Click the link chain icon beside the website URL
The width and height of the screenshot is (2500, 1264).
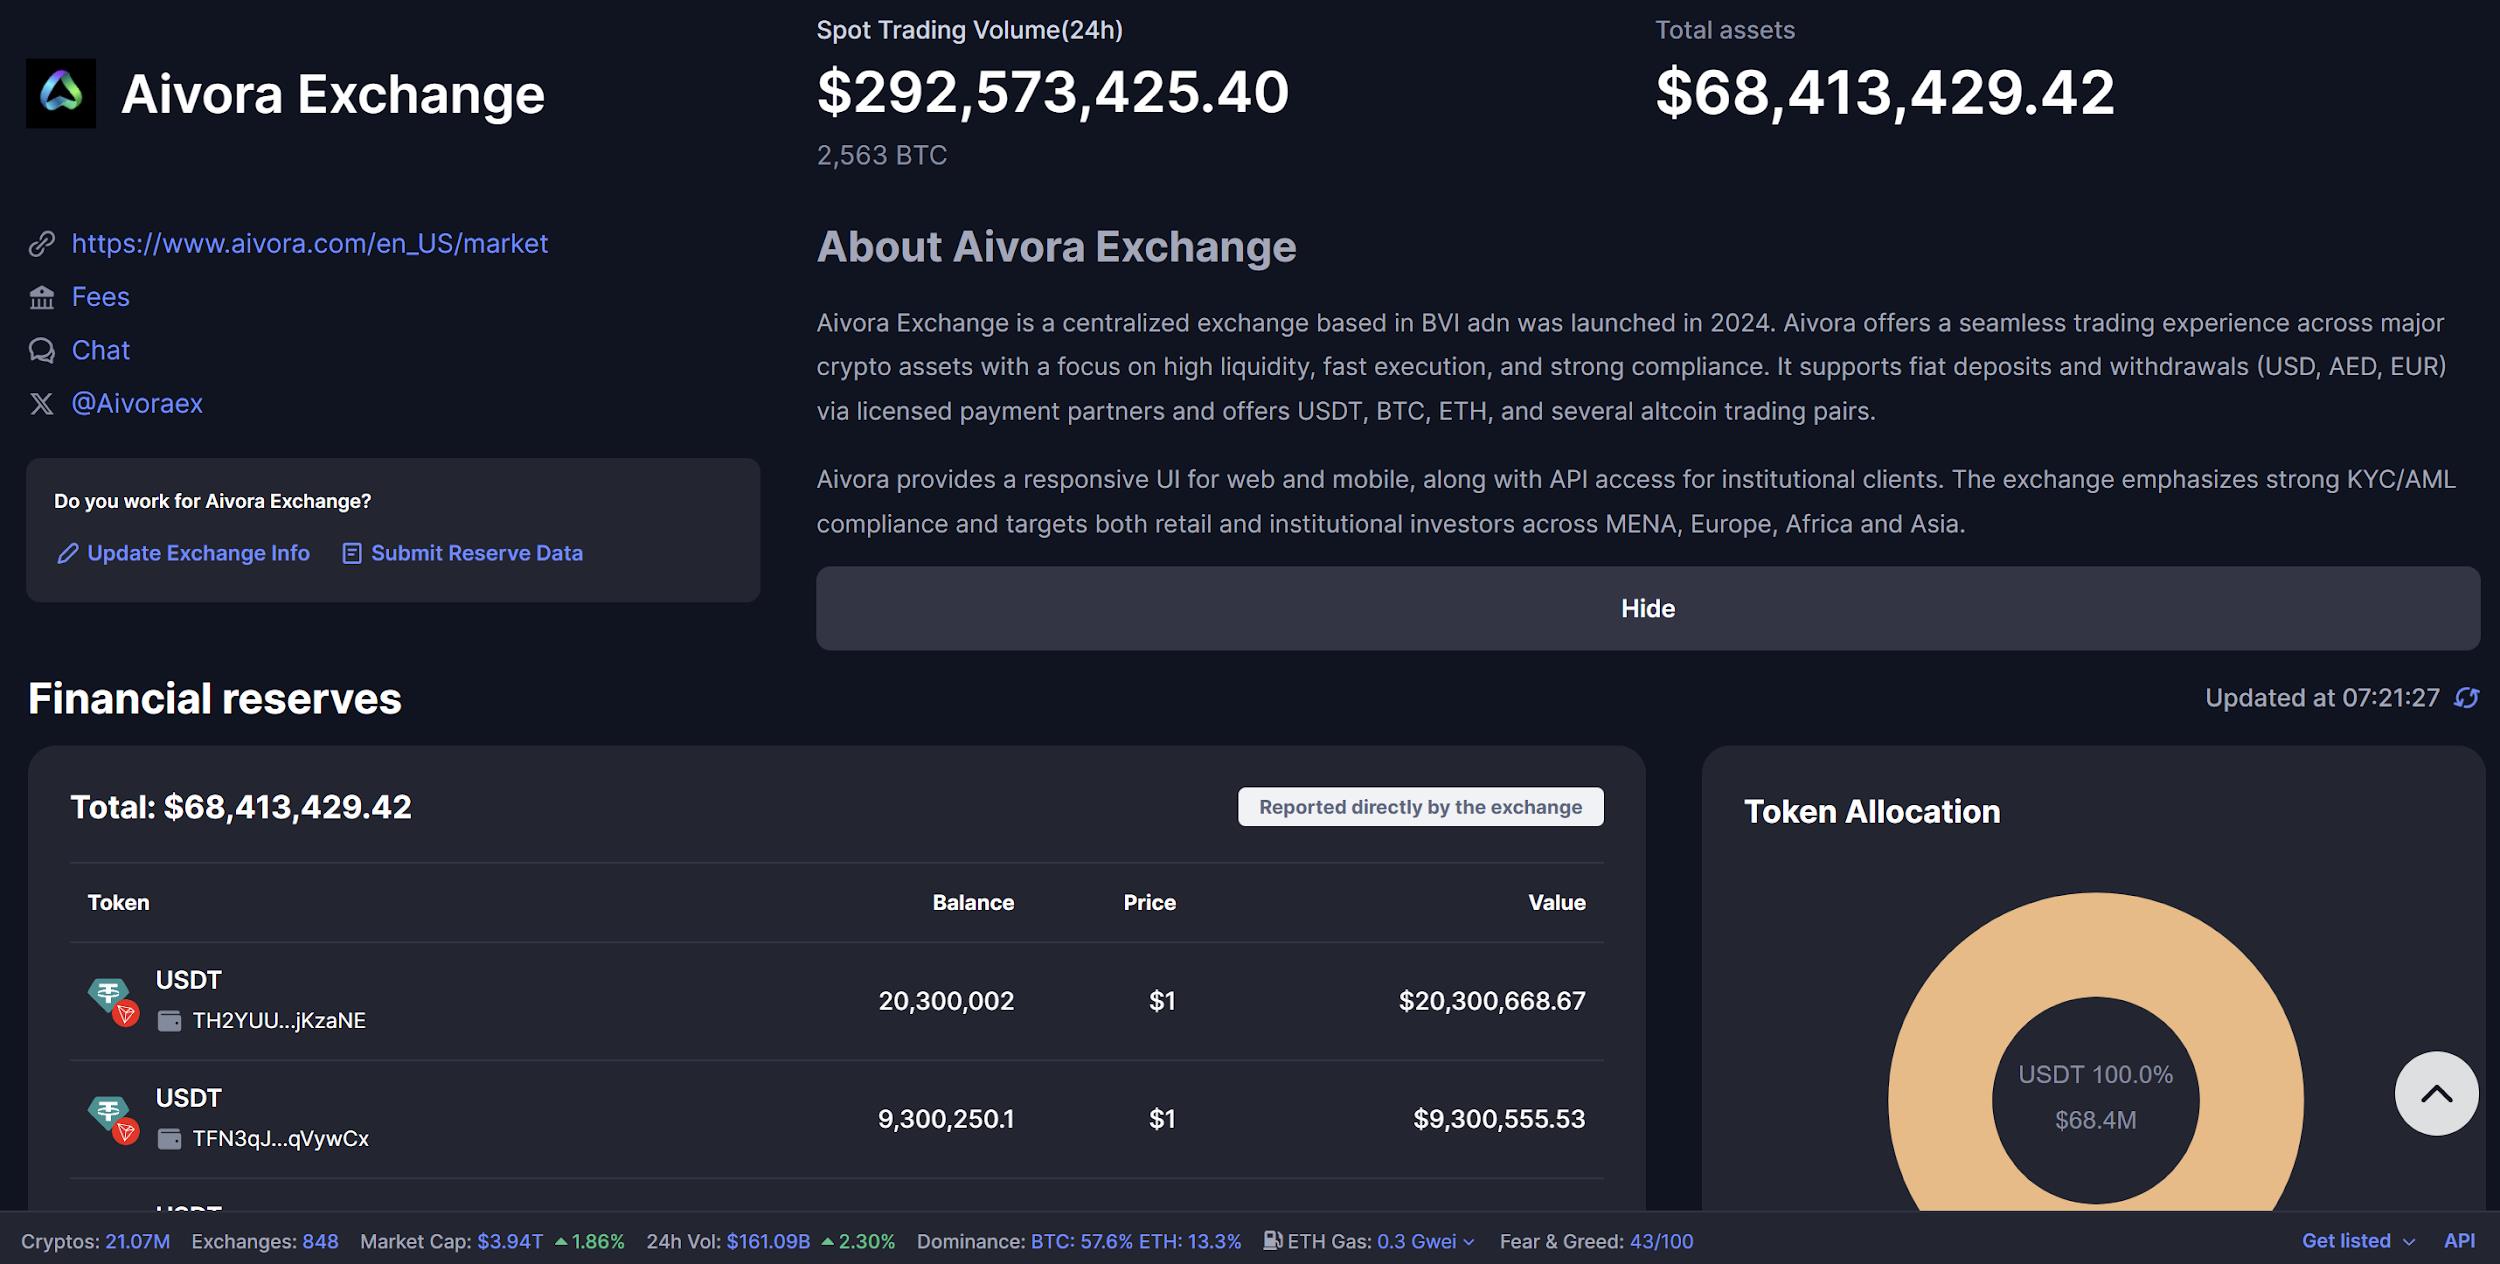point(42,243)
